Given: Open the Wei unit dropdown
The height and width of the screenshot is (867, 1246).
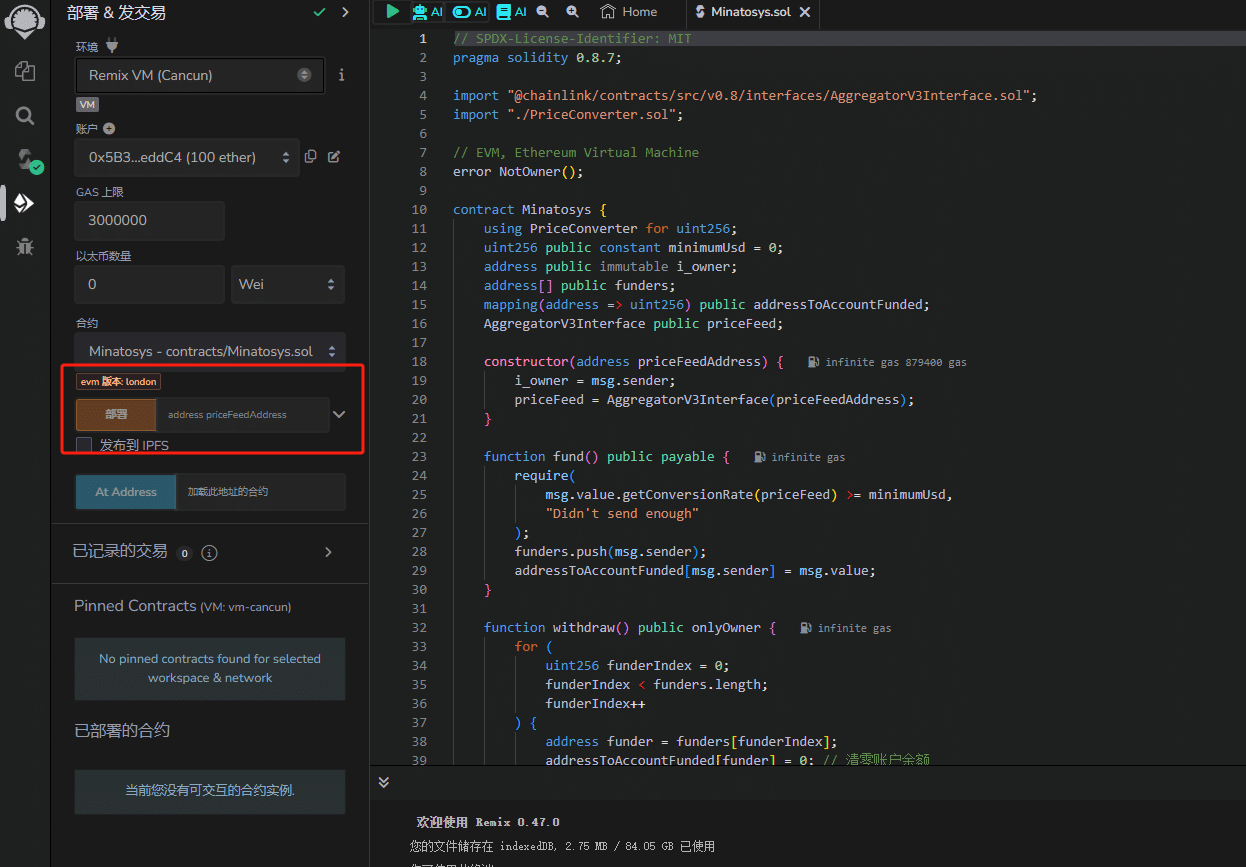Looking at the screenshot, I should 288,285.
